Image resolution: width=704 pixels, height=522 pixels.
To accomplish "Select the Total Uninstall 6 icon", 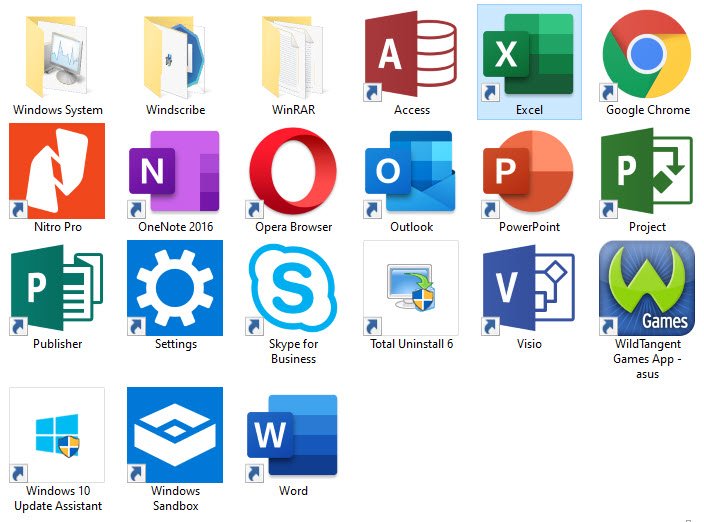I will click(x=411, y=288).
